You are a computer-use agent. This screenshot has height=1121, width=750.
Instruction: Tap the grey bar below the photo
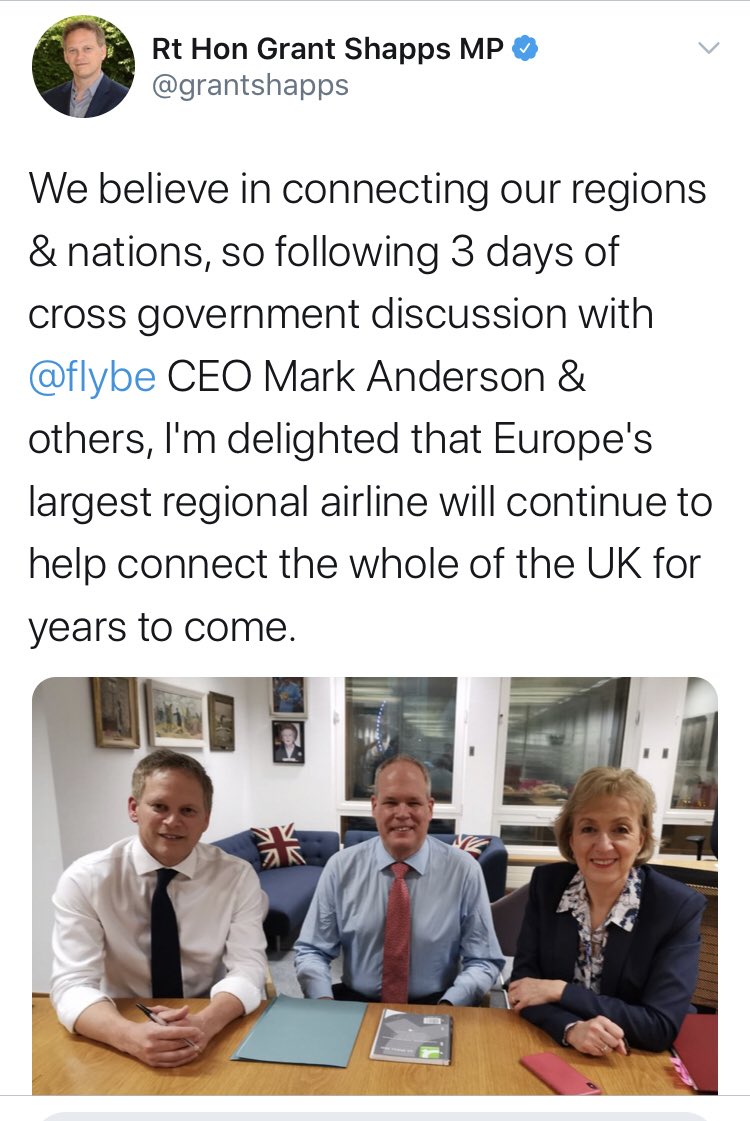point(375,1116)
